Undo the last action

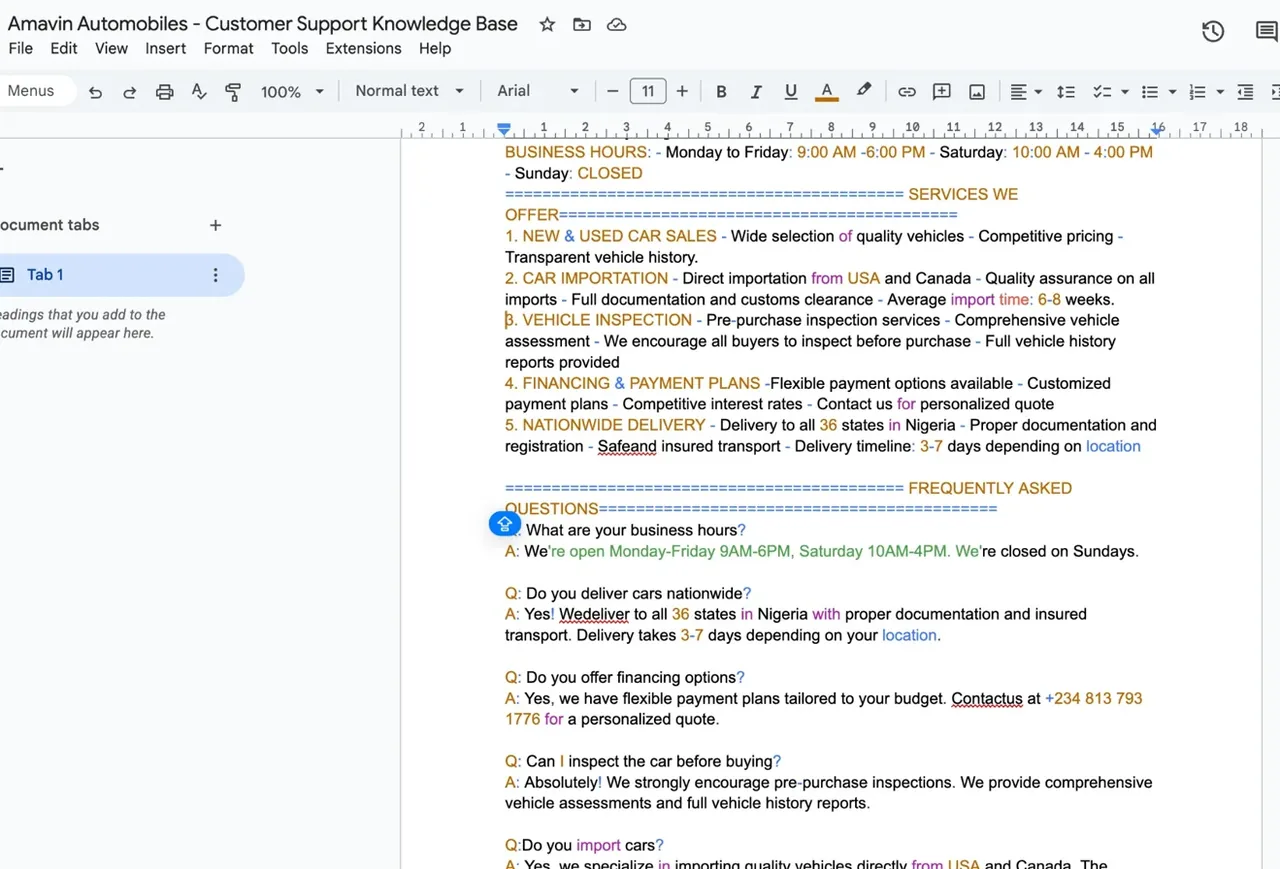click(95, 92)
